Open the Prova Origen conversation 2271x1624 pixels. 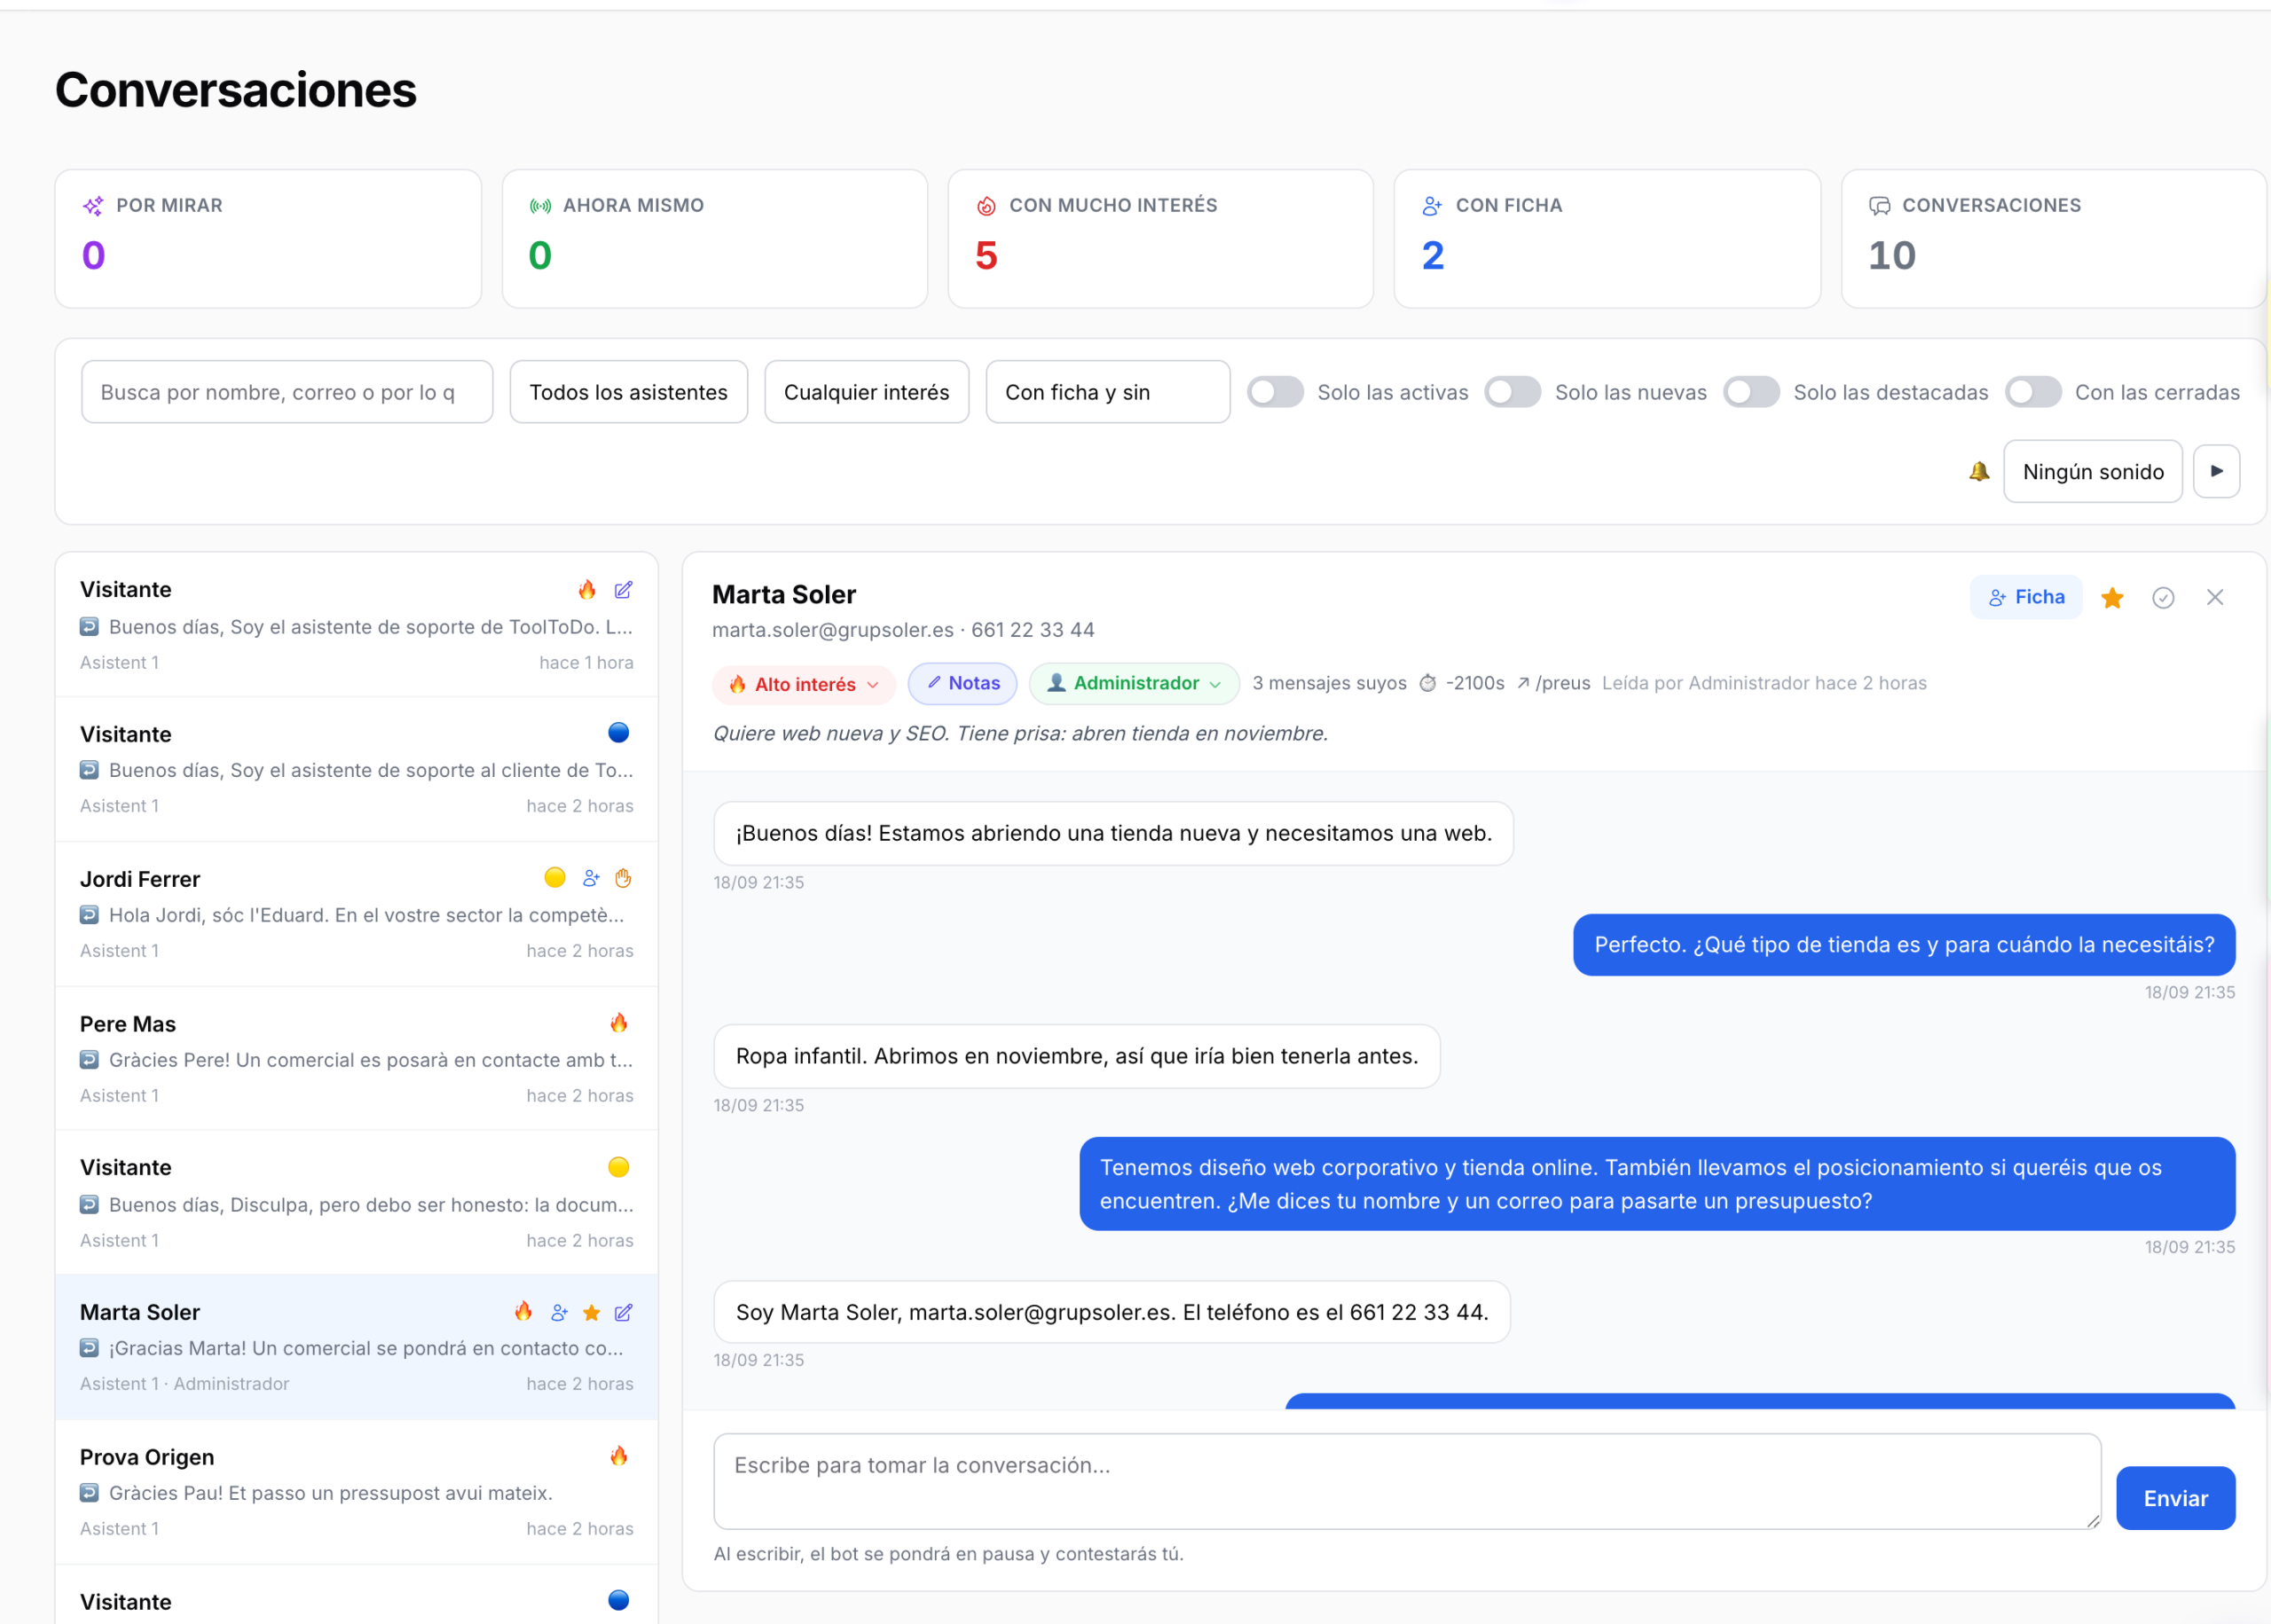pos(356,1492)
